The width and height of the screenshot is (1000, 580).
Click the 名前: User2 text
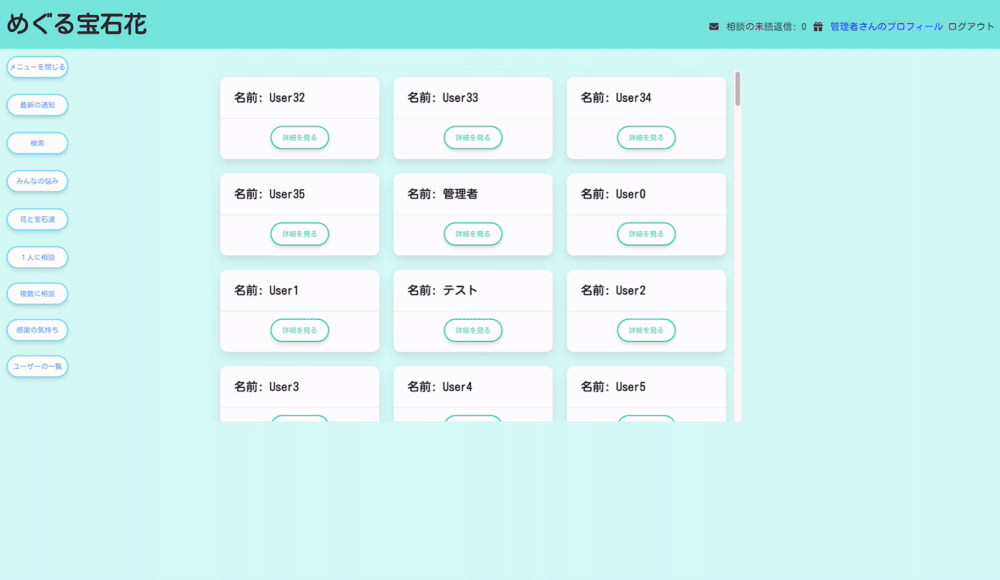point(613,290)
